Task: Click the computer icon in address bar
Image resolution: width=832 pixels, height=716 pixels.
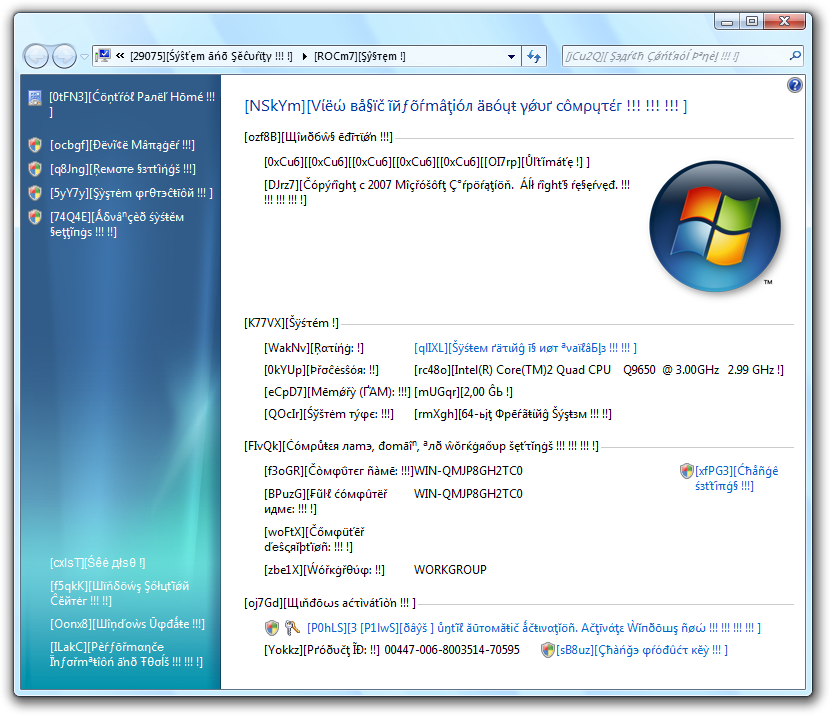Action: 103,56
